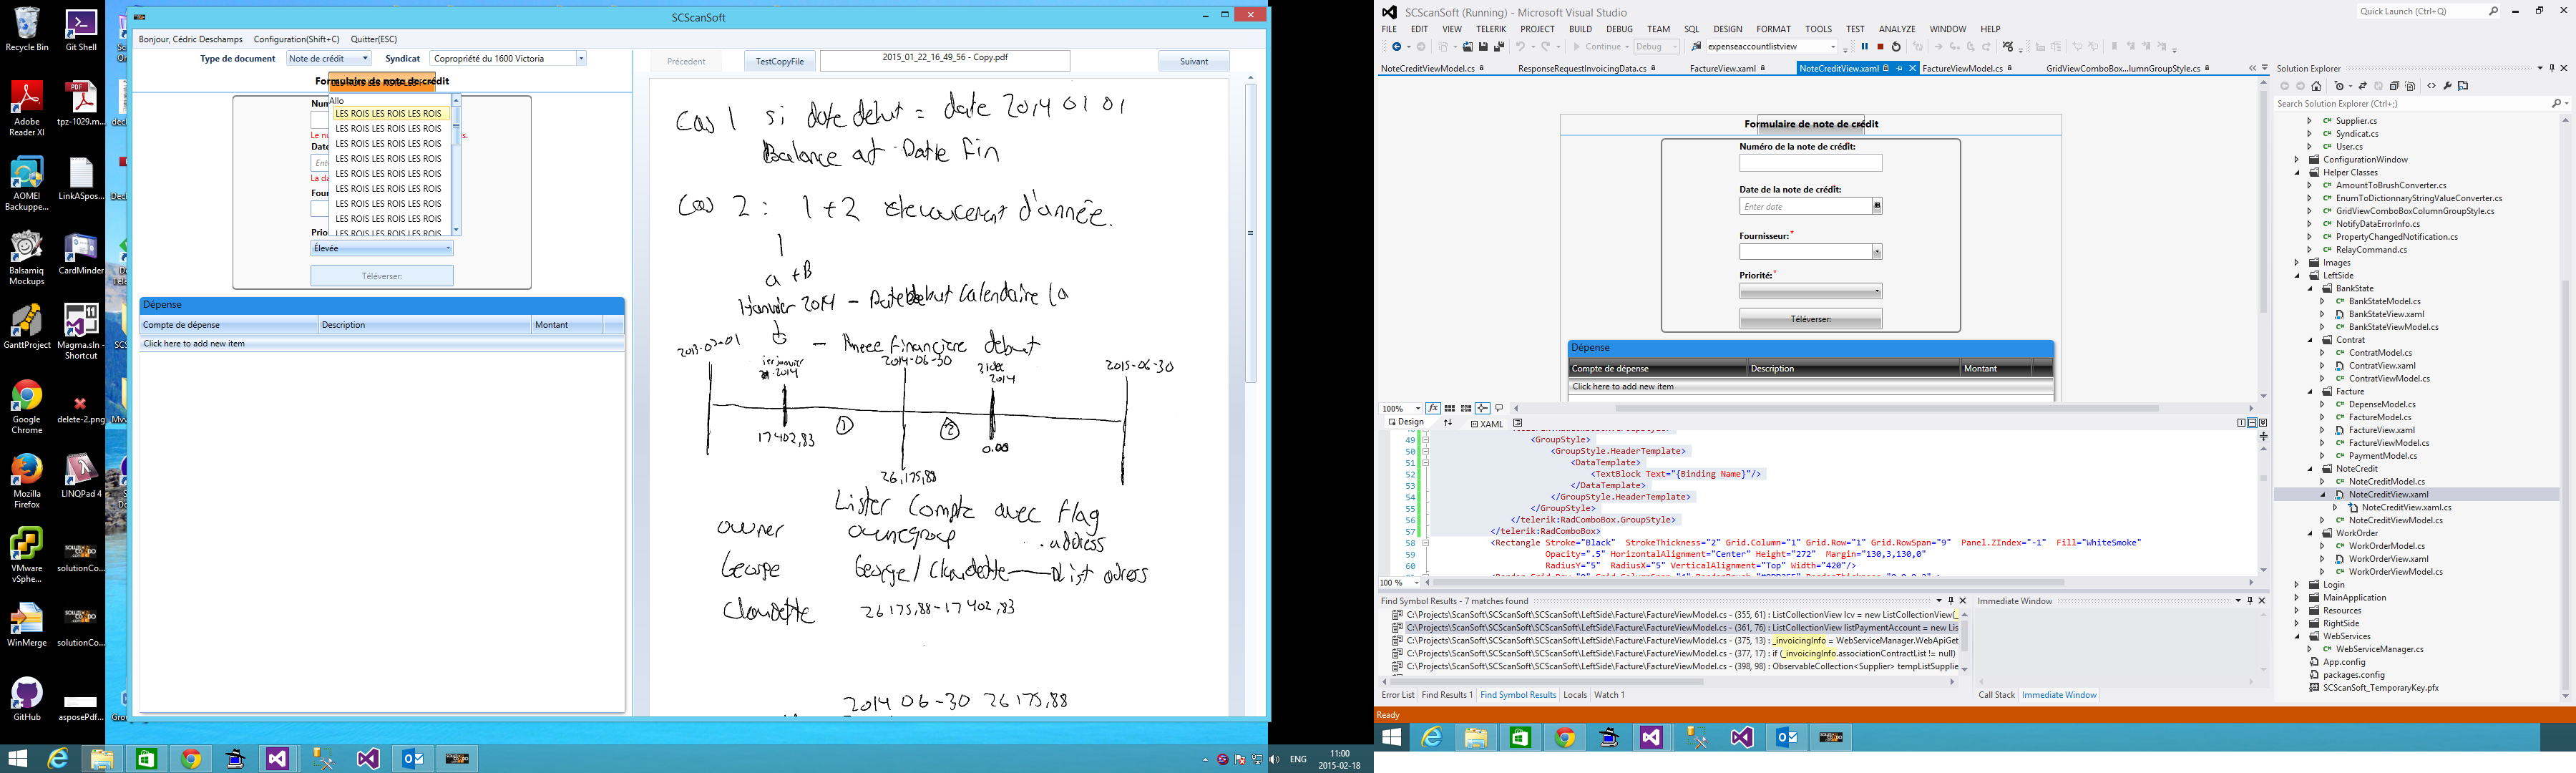Switch to FactureViewModel.cs tab
2576x773 pixels.
point(1962,69)
